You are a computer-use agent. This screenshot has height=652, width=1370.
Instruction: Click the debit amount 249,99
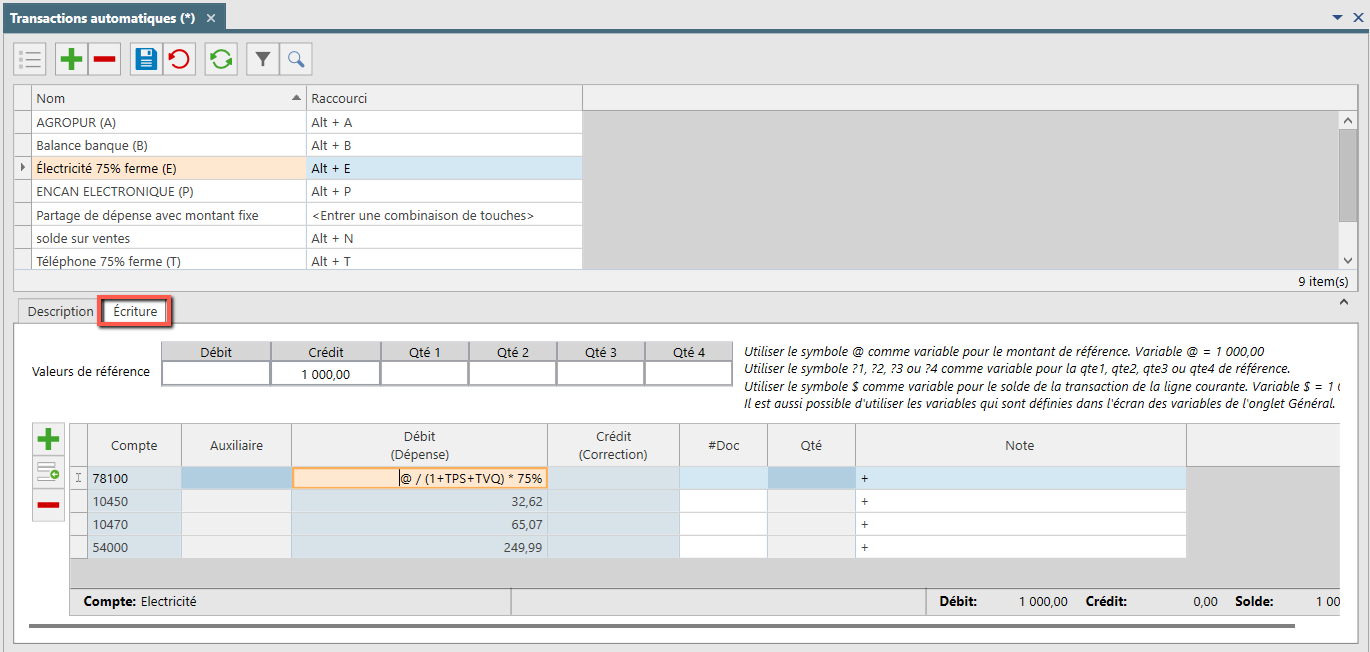tap(419, 547)
